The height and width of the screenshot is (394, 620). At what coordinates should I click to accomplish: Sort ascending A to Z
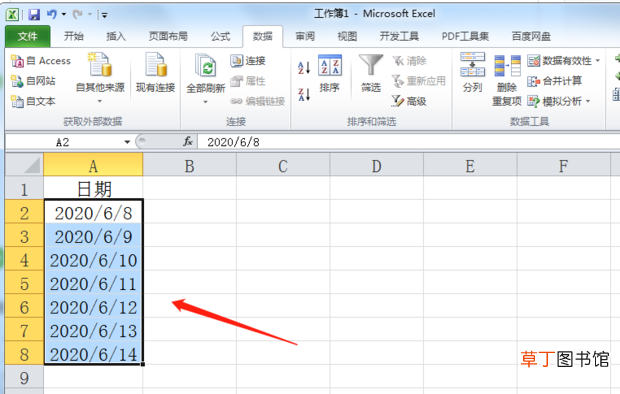pyautogui.click(x=304, y=68)
